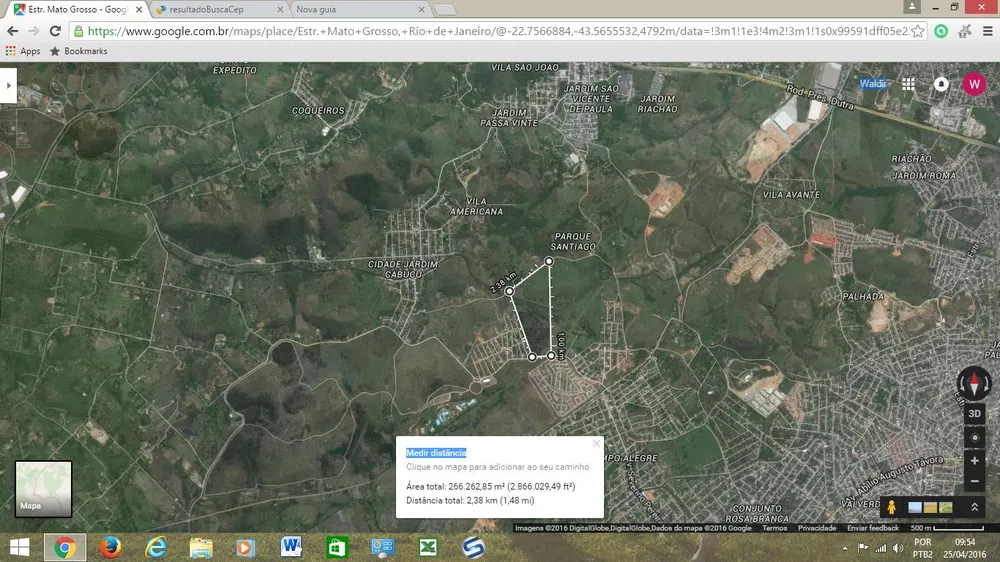1000x562 pixels.
Task: Close the Medir distância box
Action: pyautogui.click(x=596, y=443)
